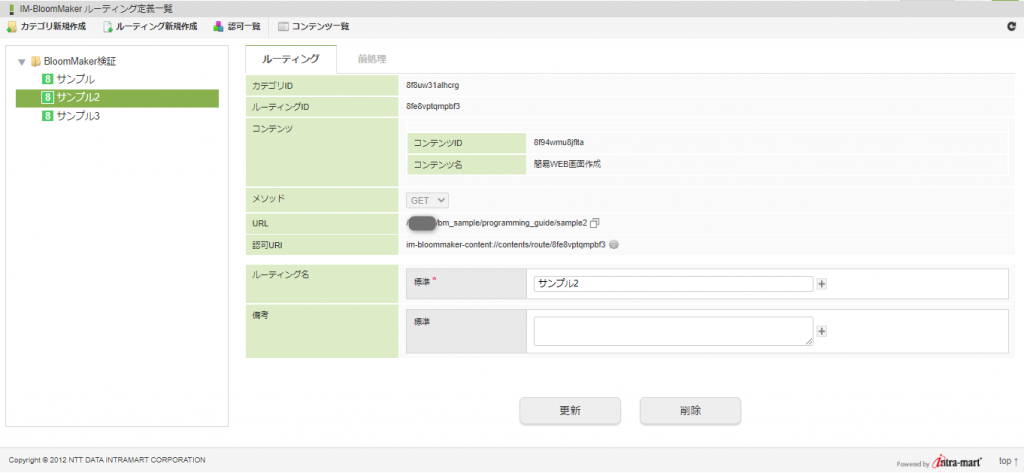This screenshot has height=473, width=1024.
Task: Click the 更新 button
Action: click(x=570, y=412)
